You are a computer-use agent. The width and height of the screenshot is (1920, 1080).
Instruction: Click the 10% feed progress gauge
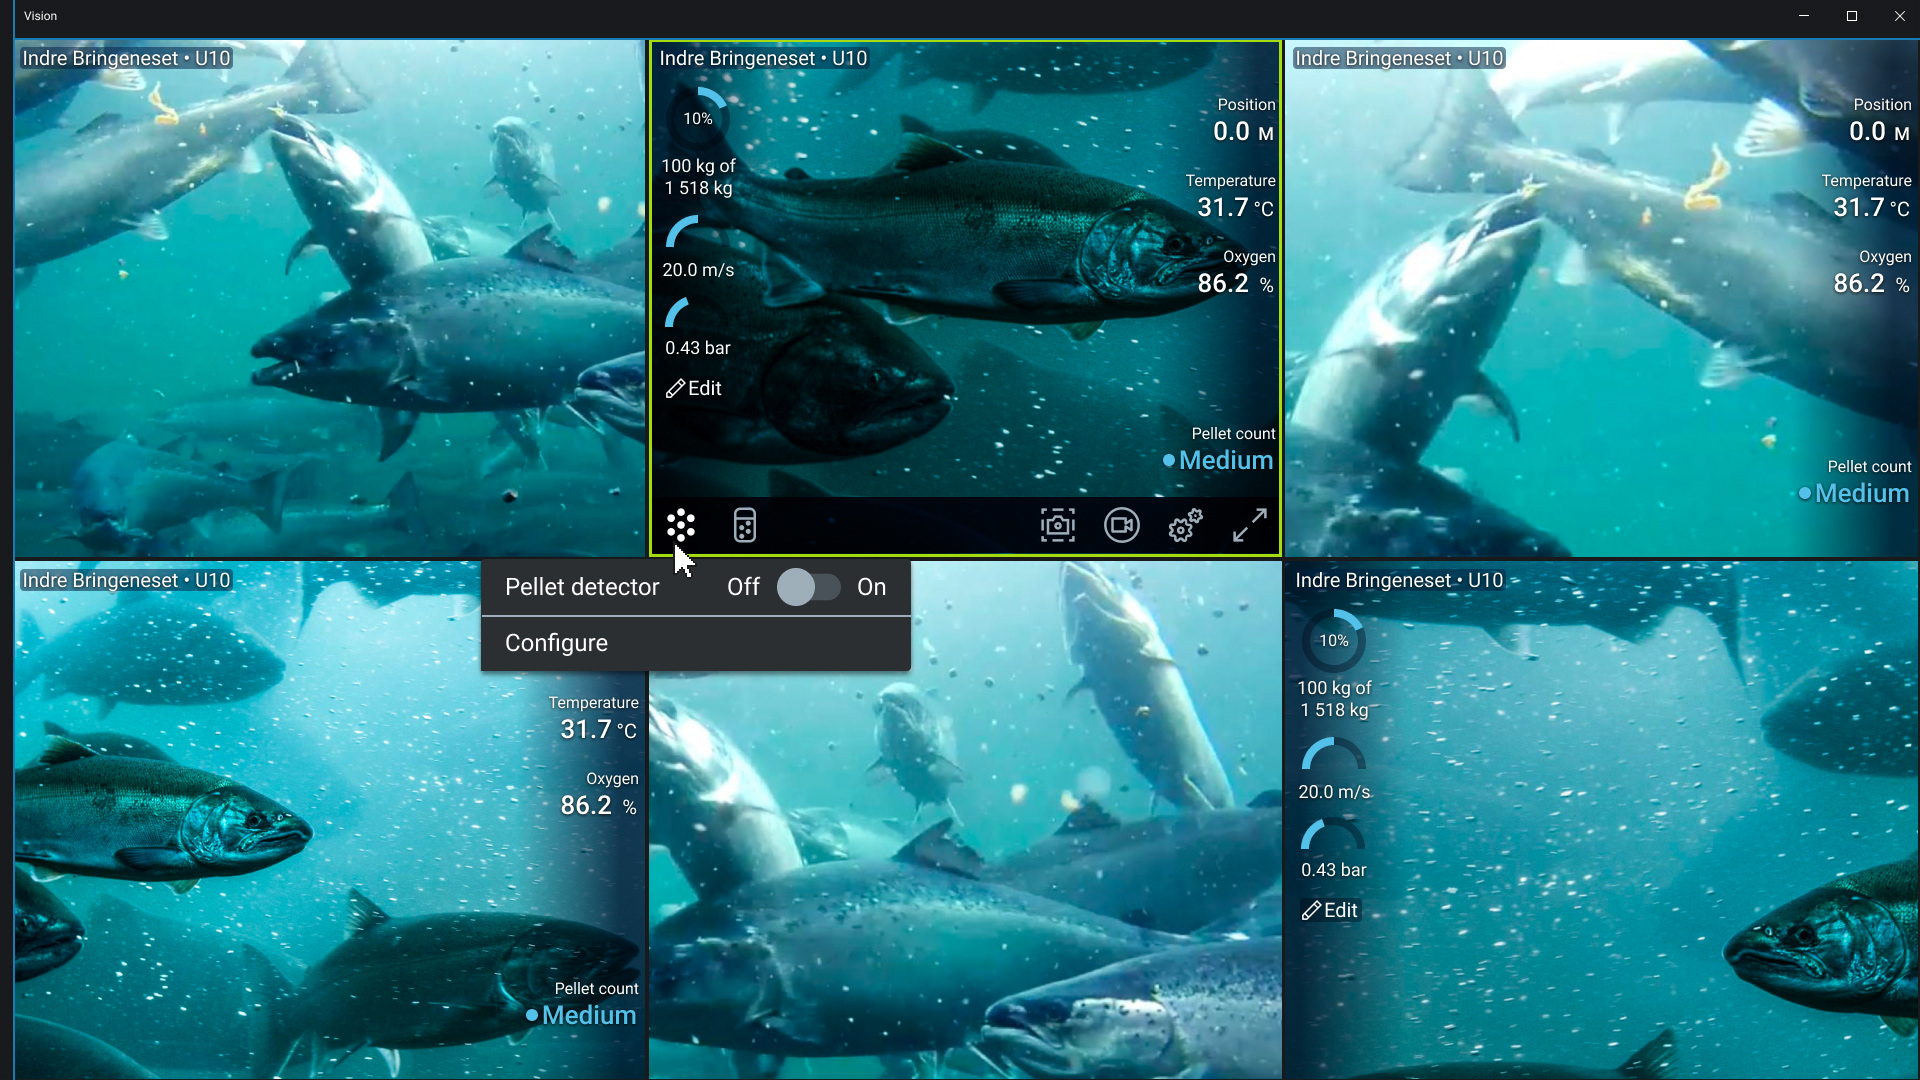pos(698,118)
